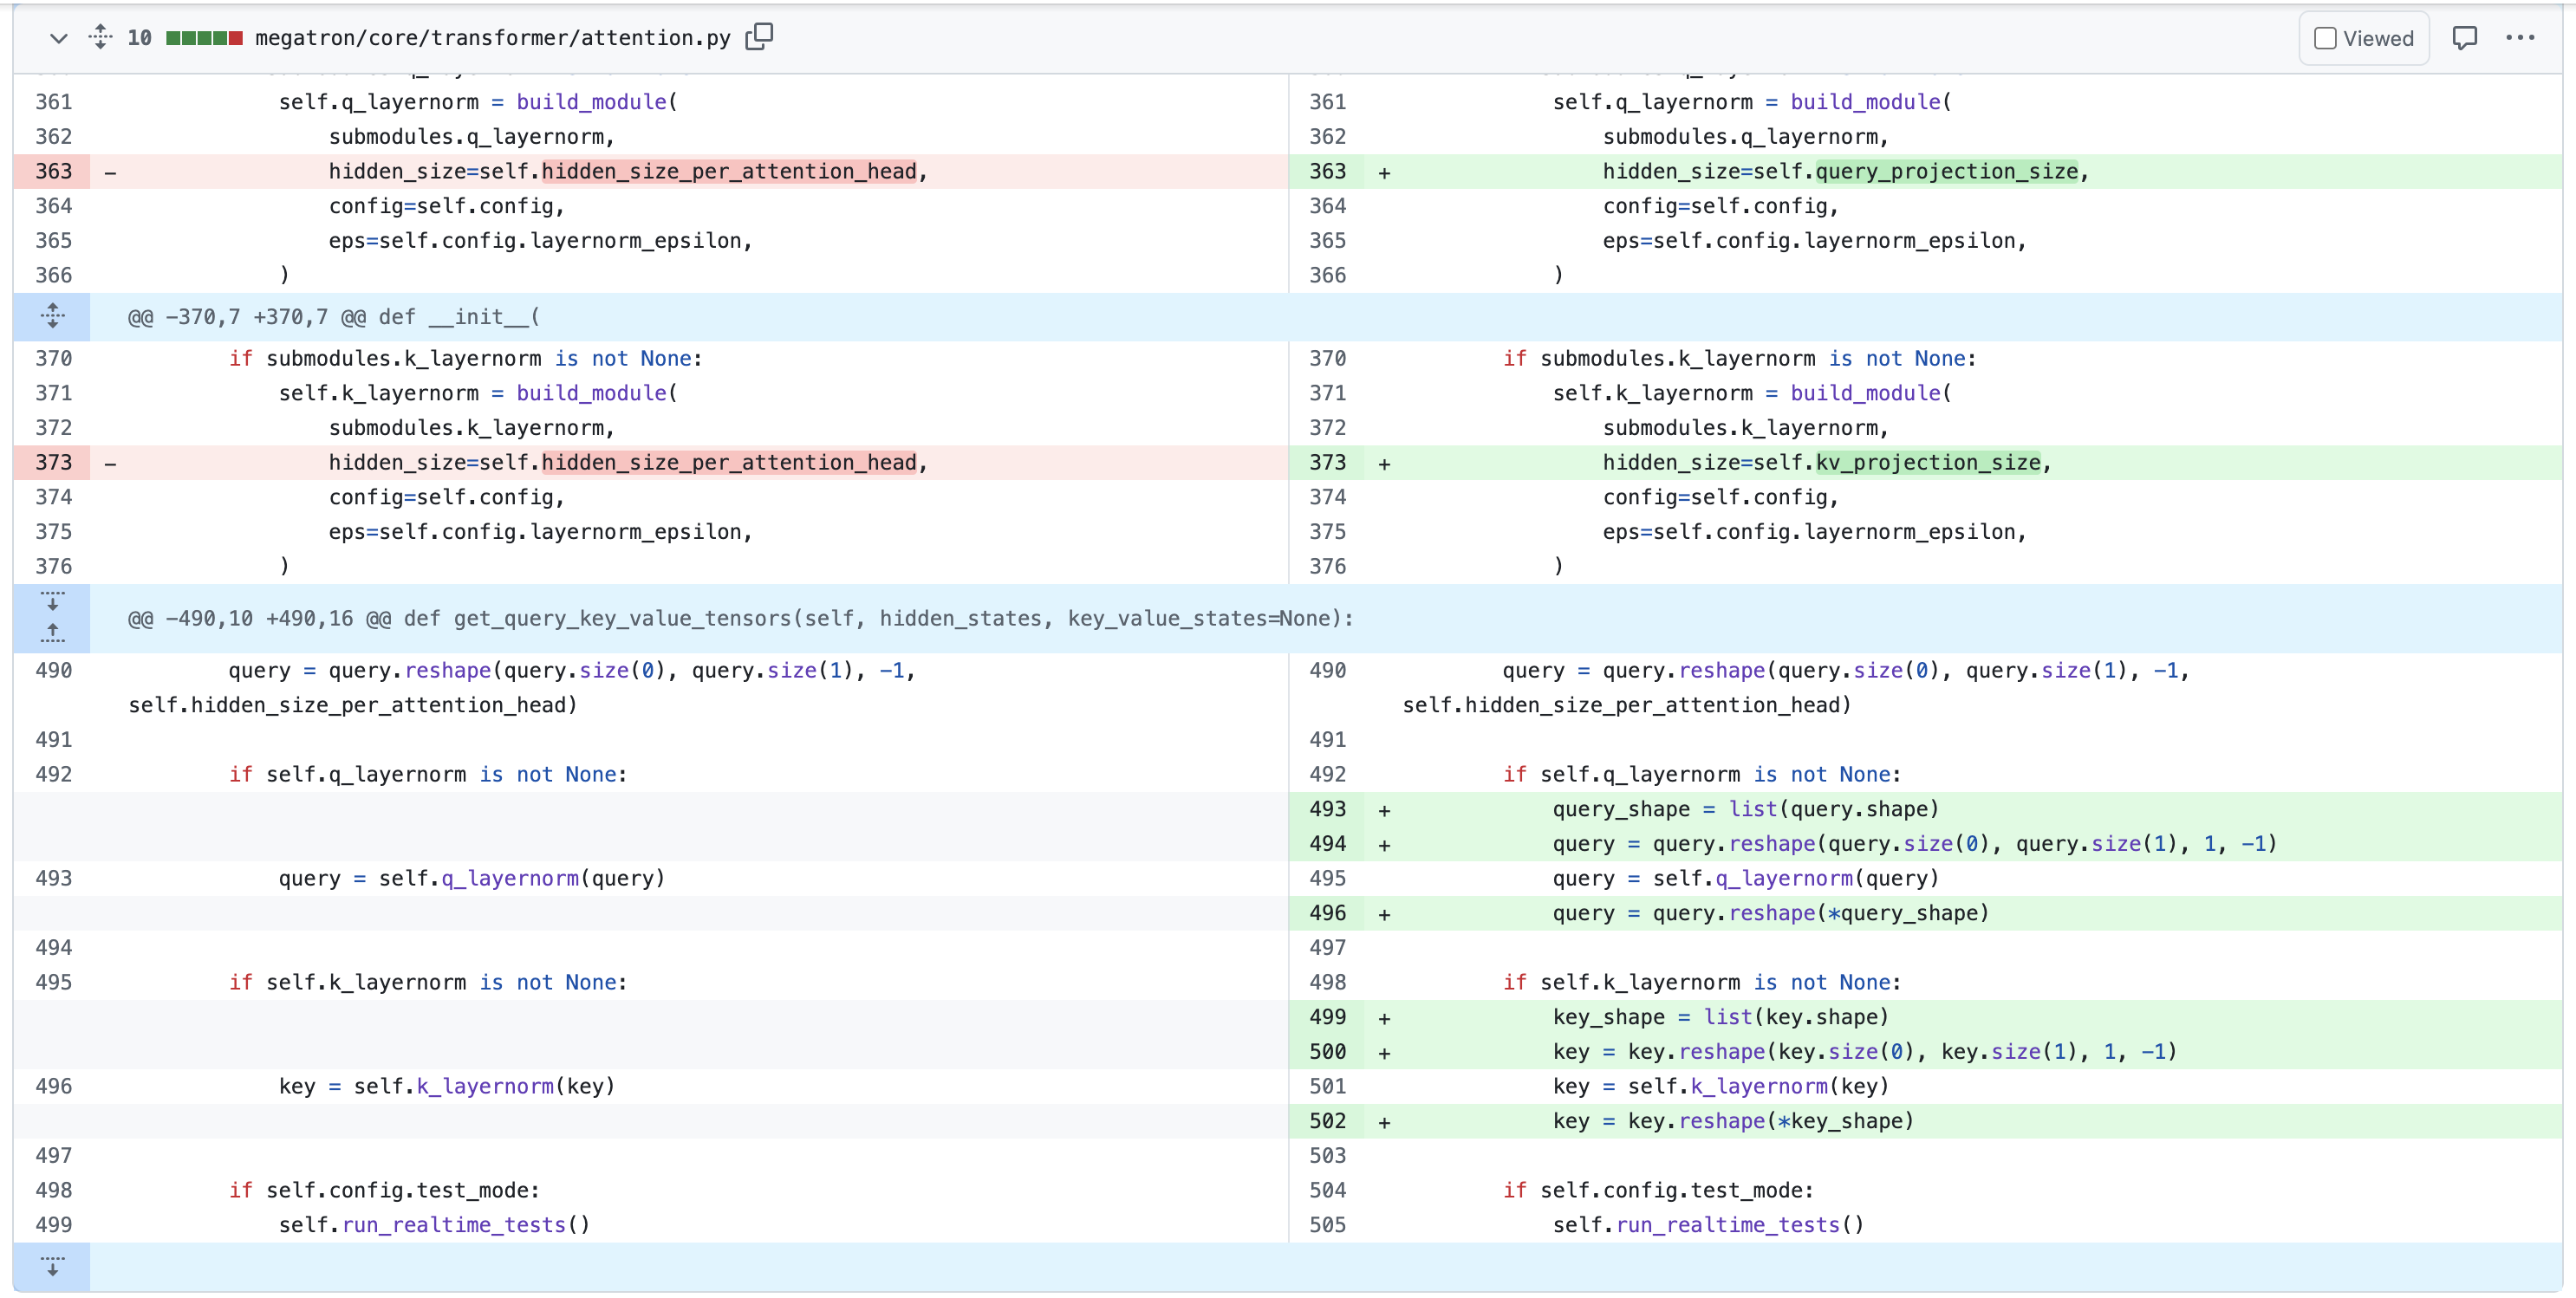Mark file as Viewed checkbox

[2325, 38]
